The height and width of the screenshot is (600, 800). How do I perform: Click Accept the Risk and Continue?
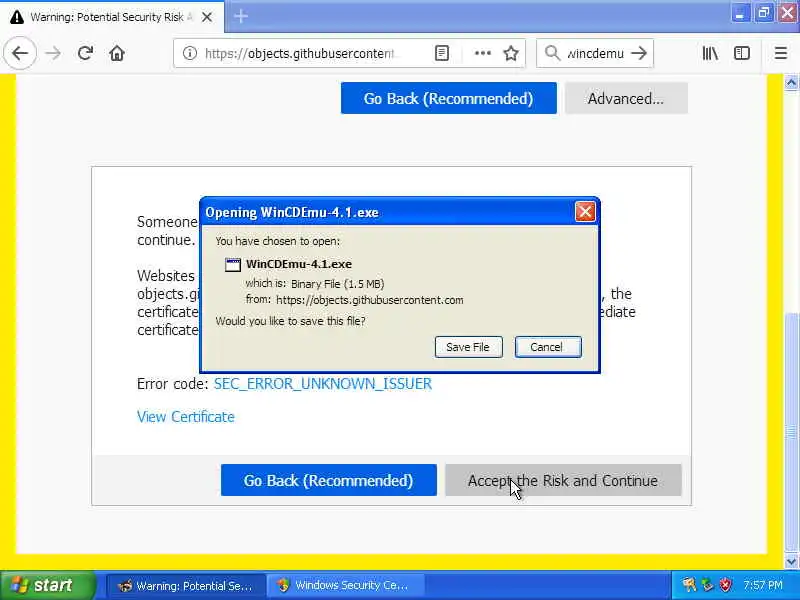pos(563,480)
